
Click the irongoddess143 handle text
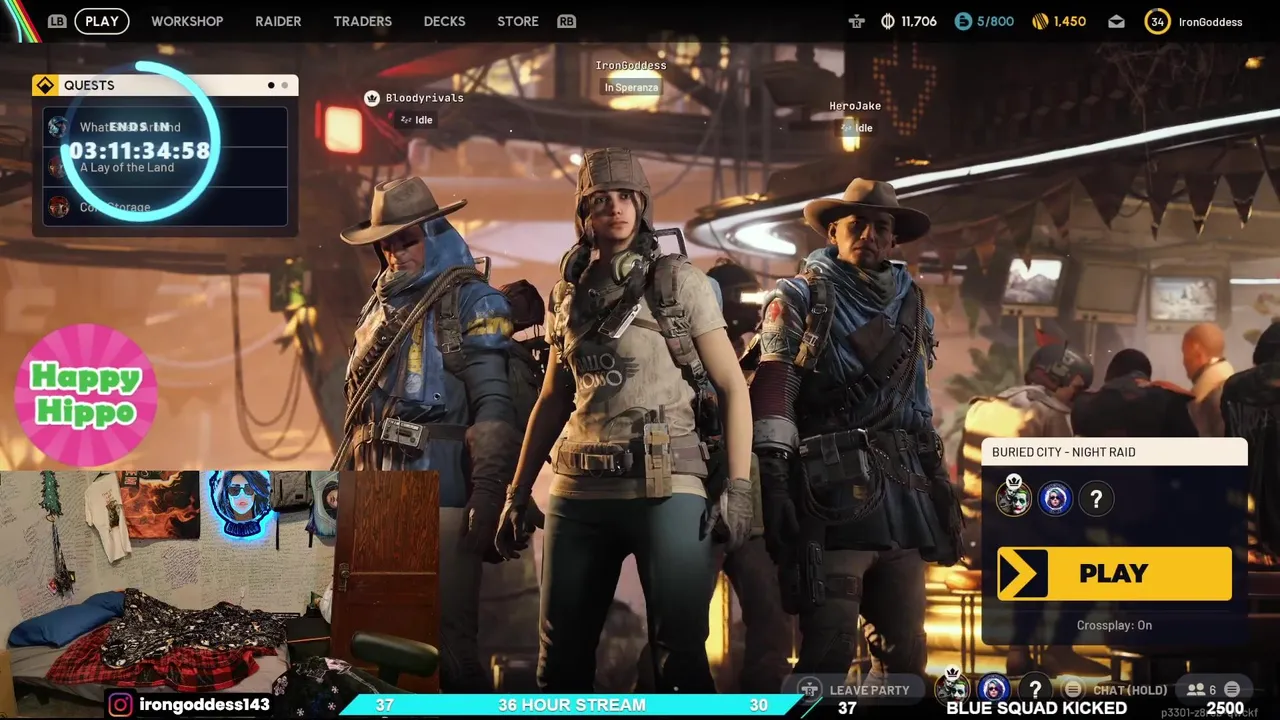click(x=204, y=705)
